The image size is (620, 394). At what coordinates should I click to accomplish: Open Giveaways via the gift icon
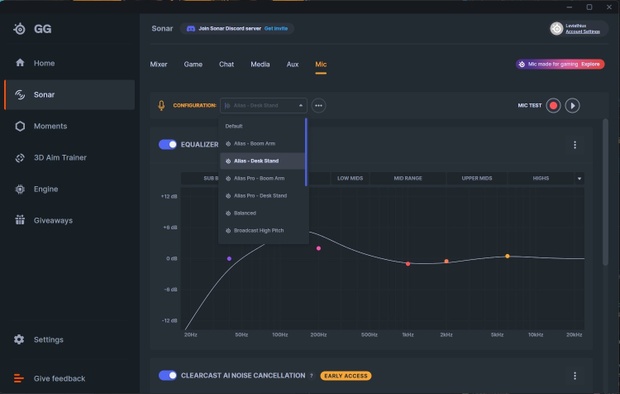[20, 220]
